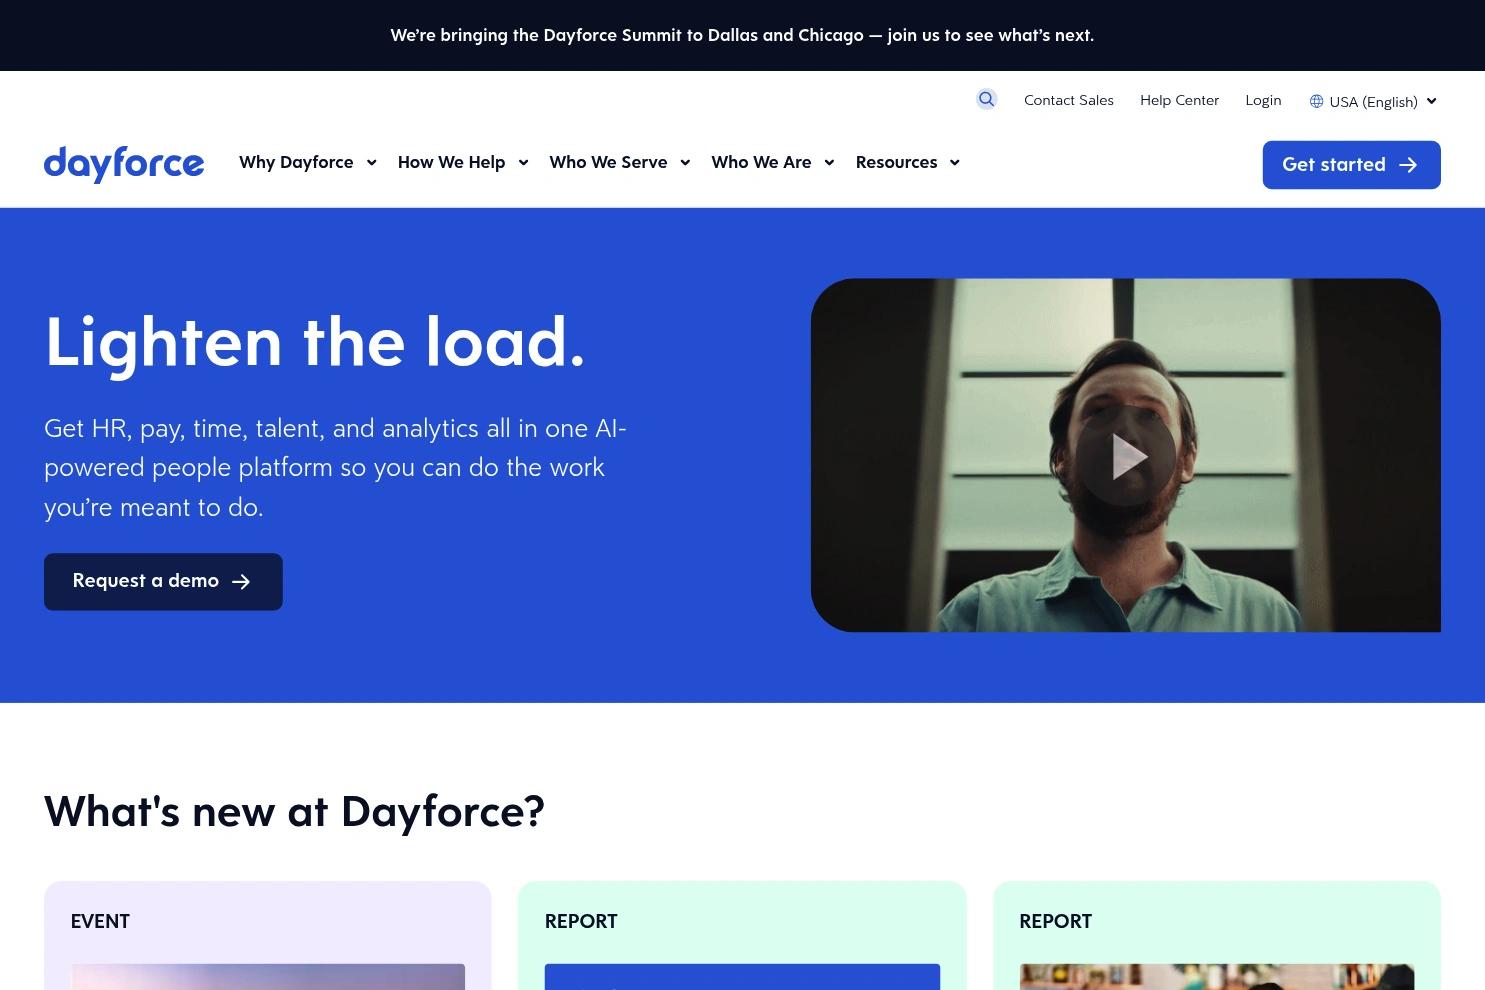Click the EVENT card label
This screenshot has height=990, width=1485.
(100, 922)
